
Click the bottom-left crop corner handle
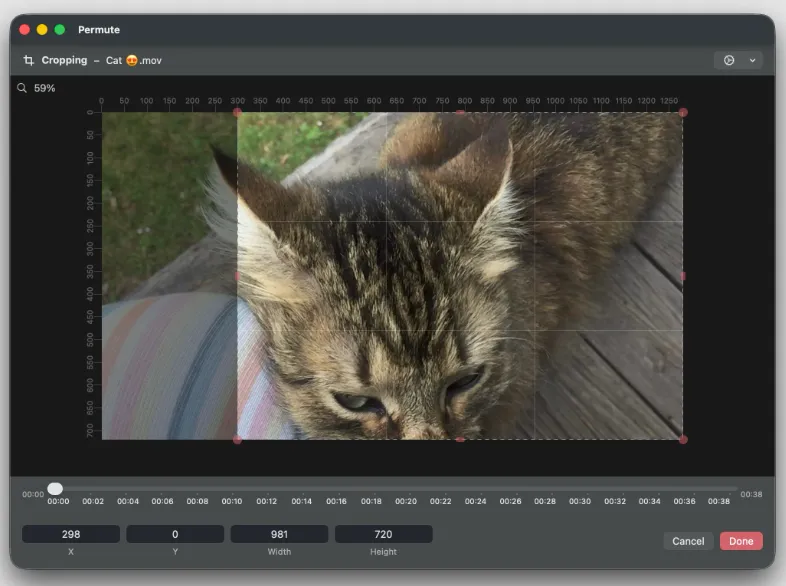point(238,440)
